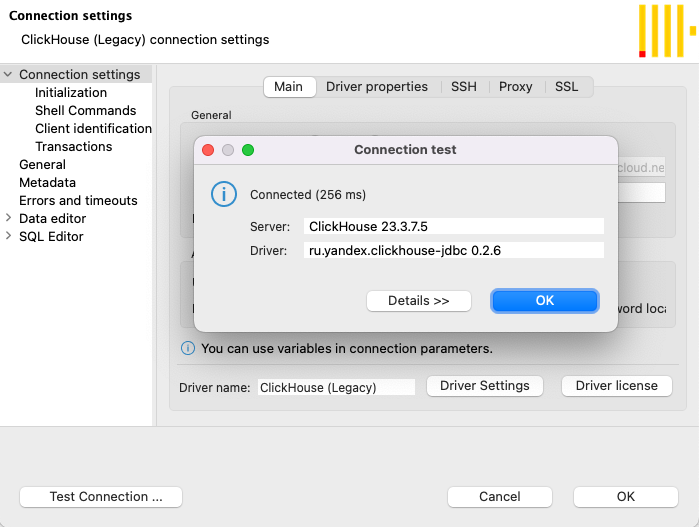Click the Details >> button
699x527 pixels.
pos(419,301)
